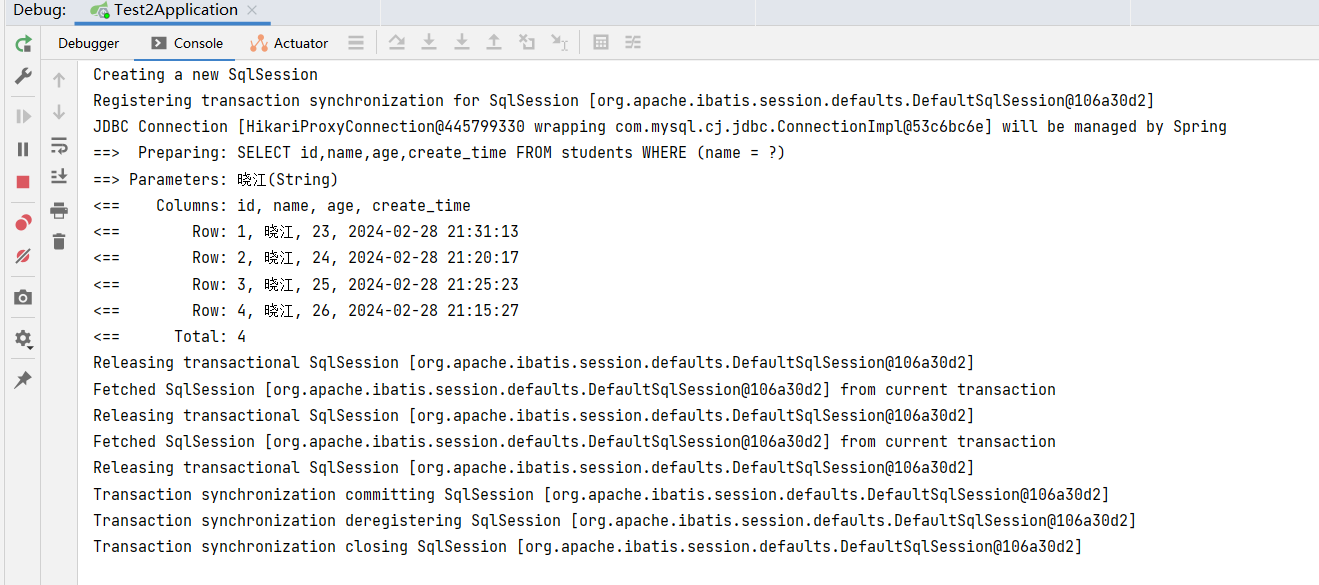Open run configuration via the wrench icon

(x=23, y=77)
